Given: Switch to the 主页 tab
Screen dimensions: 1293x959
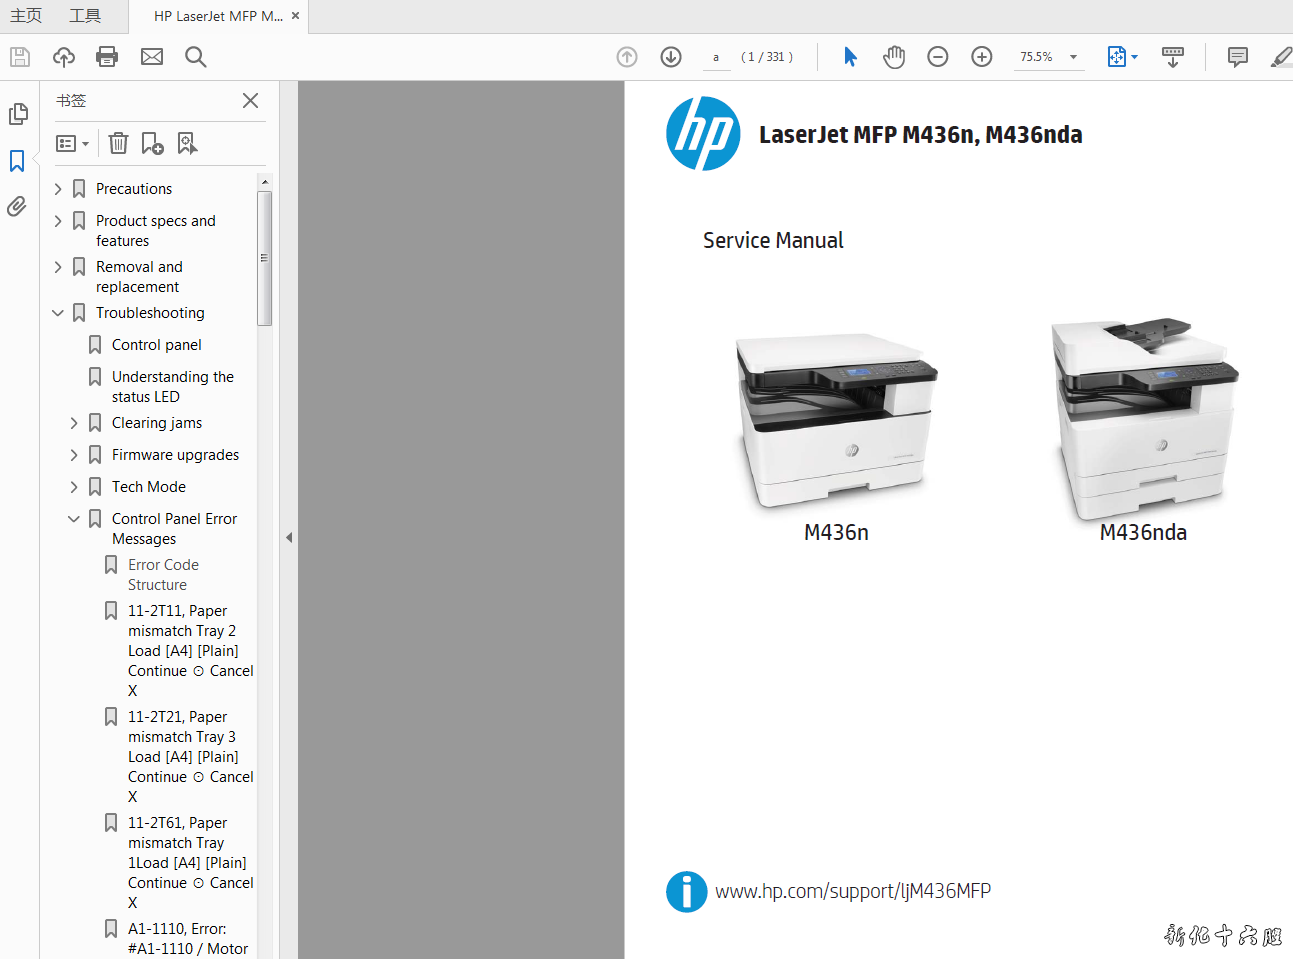Looking at the screenshot, I should pos(26,16).
